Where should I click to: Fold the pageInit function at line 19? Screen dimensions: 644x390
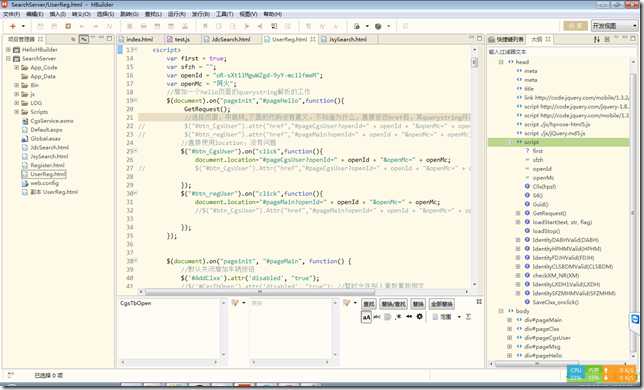pyautogui.click(x=136, y=101)
